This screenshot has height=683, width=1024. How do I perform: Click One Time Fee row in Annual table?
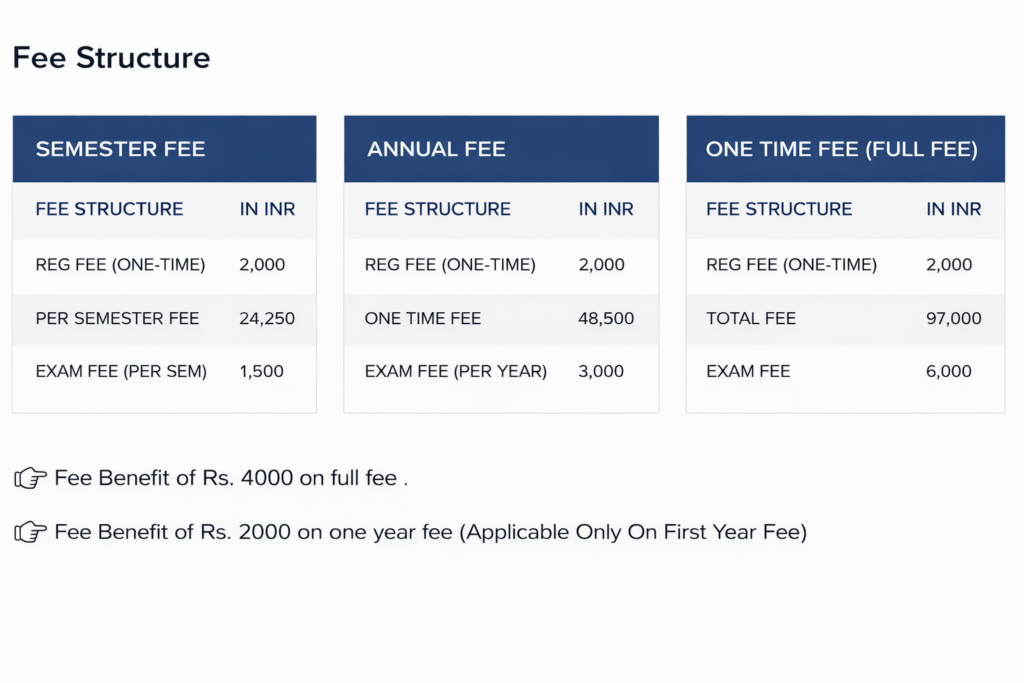[x=423, y=319]
